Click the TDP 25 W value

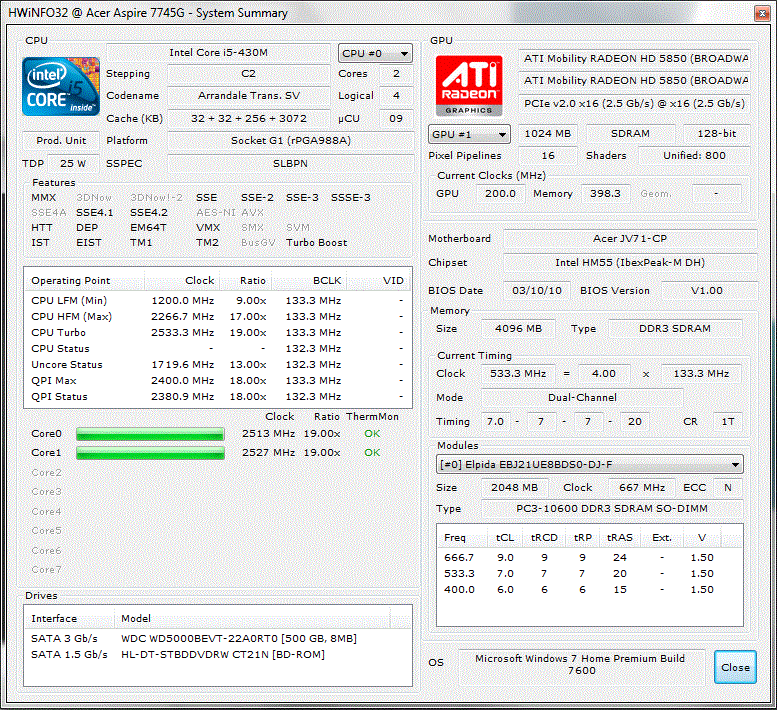tap(73, 164)
